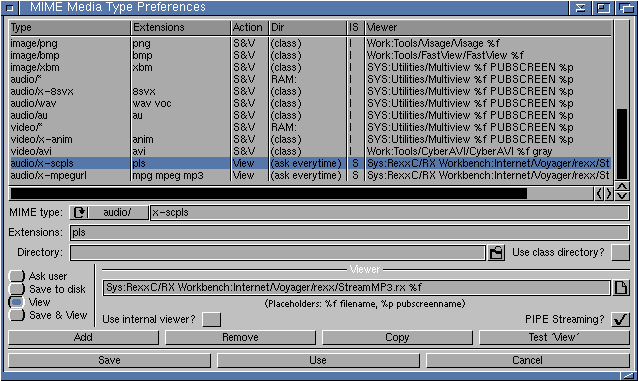
Task: Open the viewer file requester icon
Action: [x=621, y=288]
